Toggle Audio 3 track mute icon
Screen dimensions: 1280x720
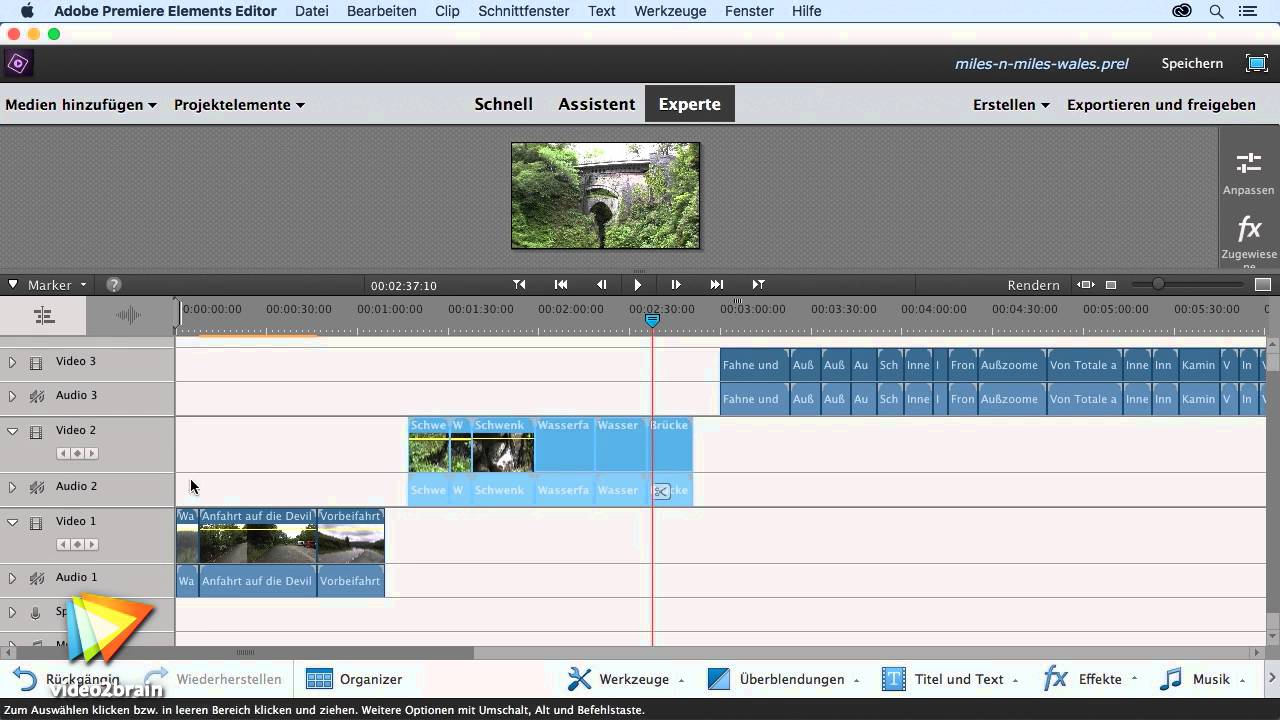[x=37, y=396]
